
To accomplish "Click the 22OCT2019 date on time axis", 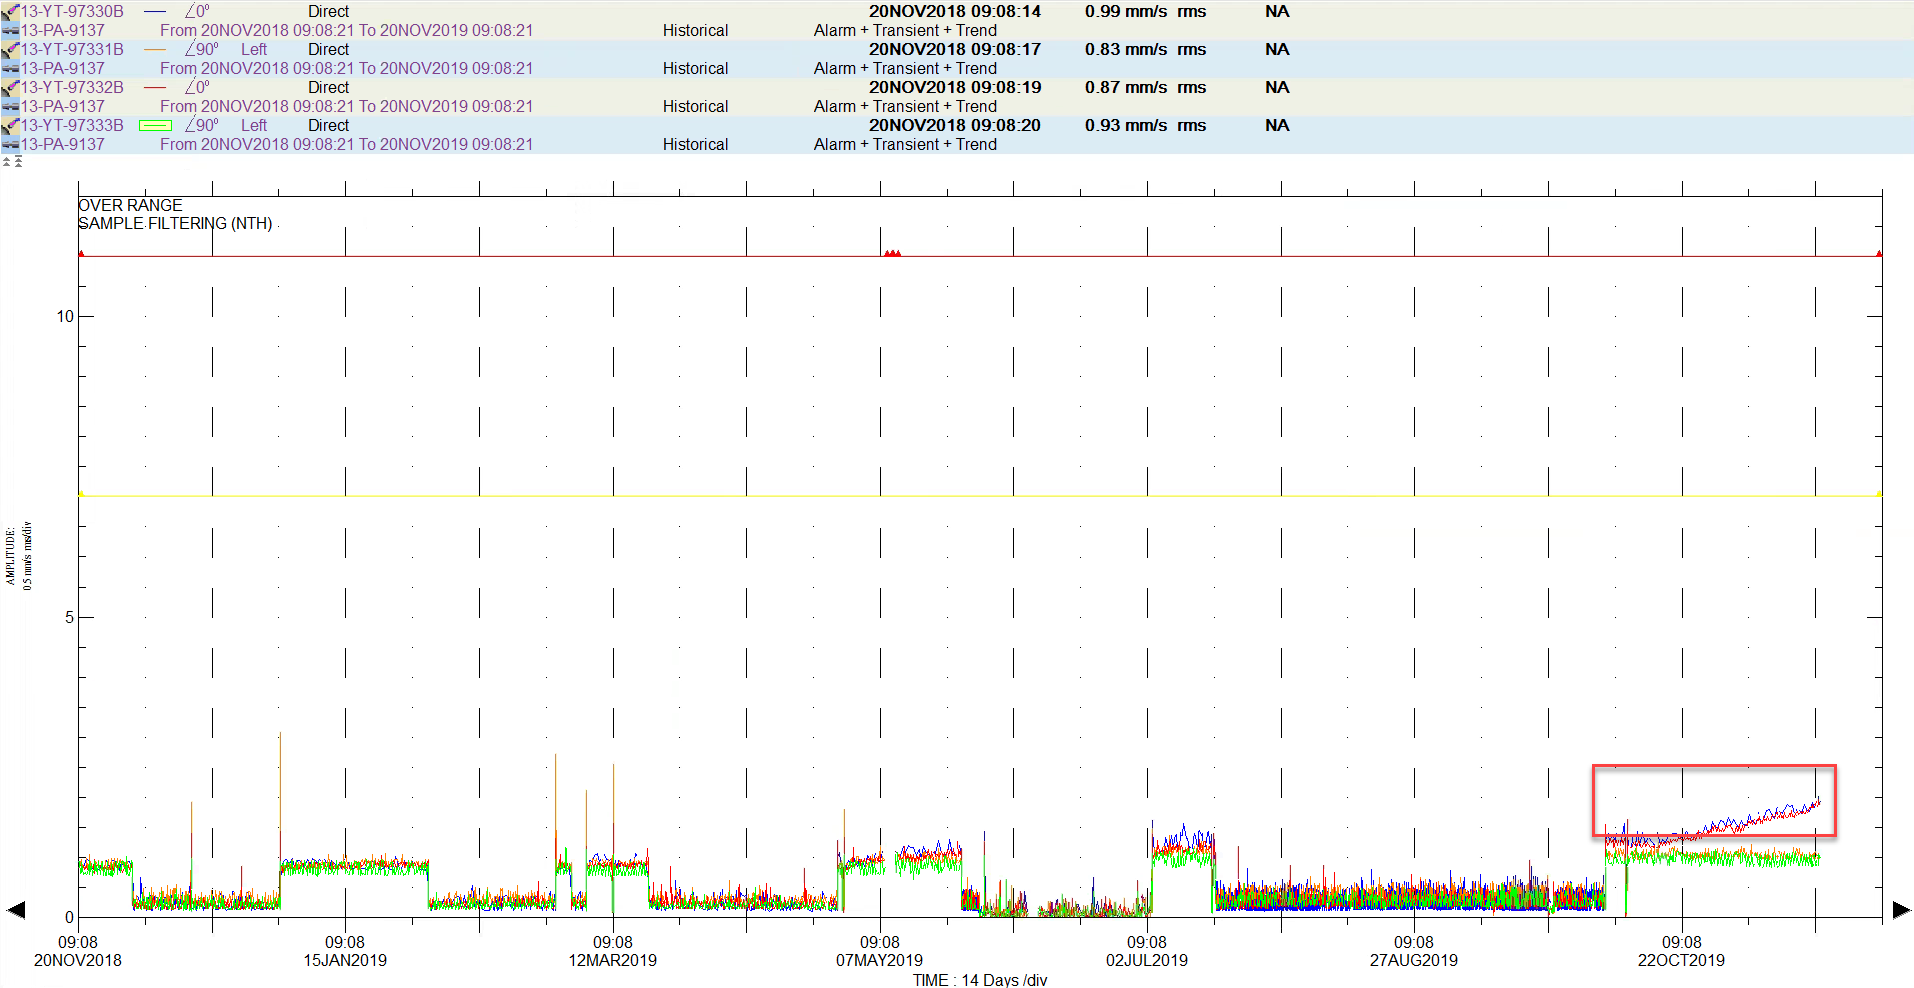I will point(1681,960).
